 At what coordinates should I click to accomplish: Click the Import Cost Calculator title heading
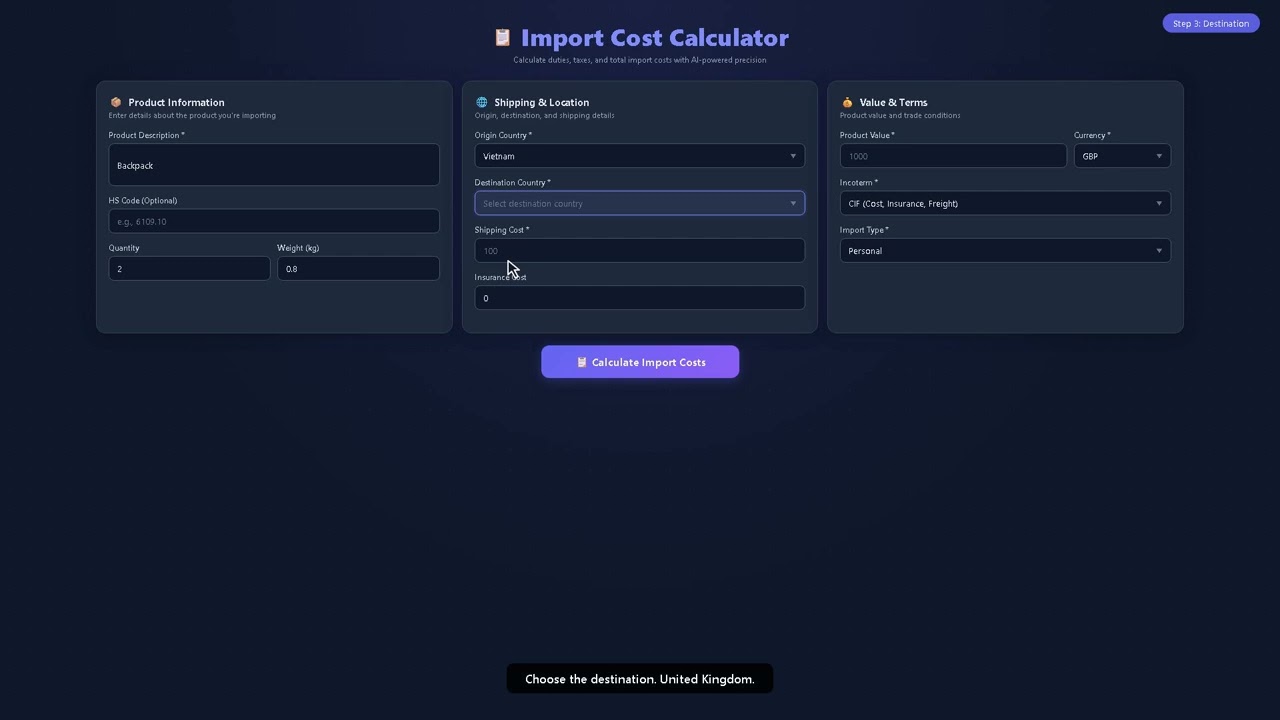click(655, 38)
